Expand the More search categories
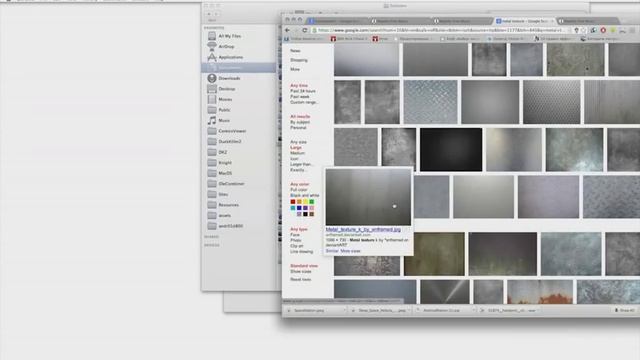This screenshot has width=640, height=360. tap(295, 69)
